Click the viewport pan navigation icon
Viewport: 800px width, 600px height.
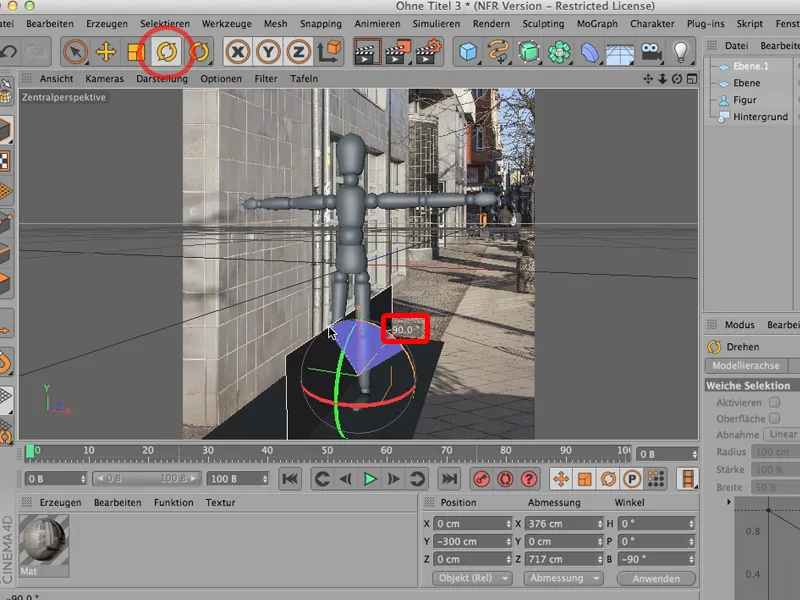point(648,79)
